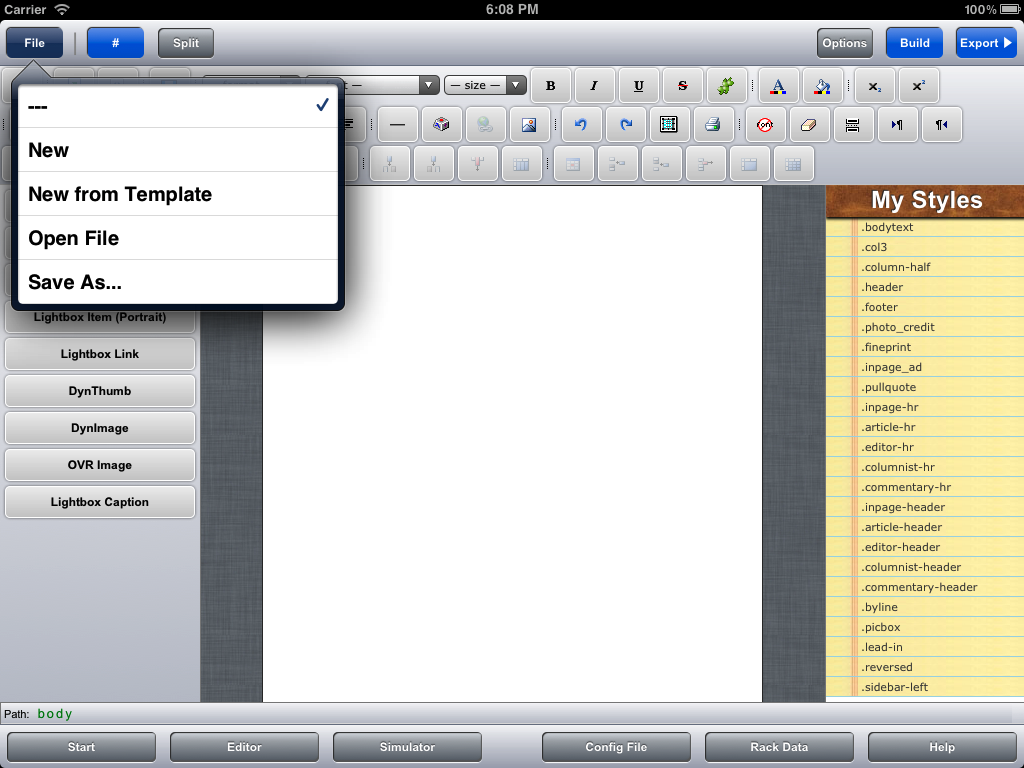Viewport: 1024px width, 768px height.
Task: Toggle the # view button
Action: (x=115, y=43)
